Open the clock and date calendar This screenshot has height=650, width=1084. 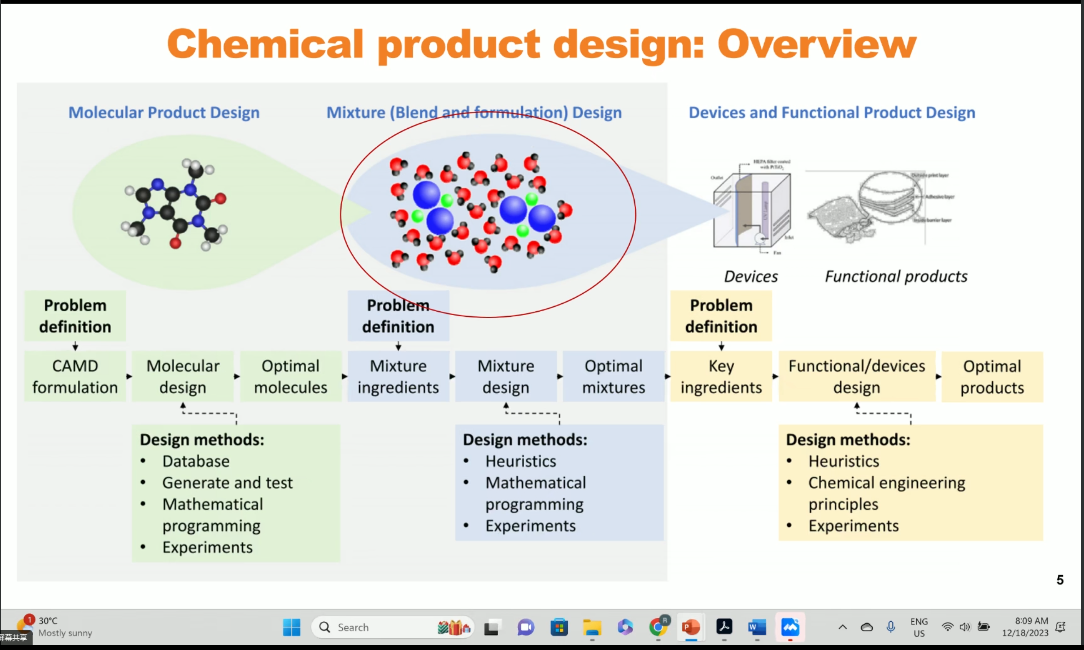click(x=1031, y=627)
